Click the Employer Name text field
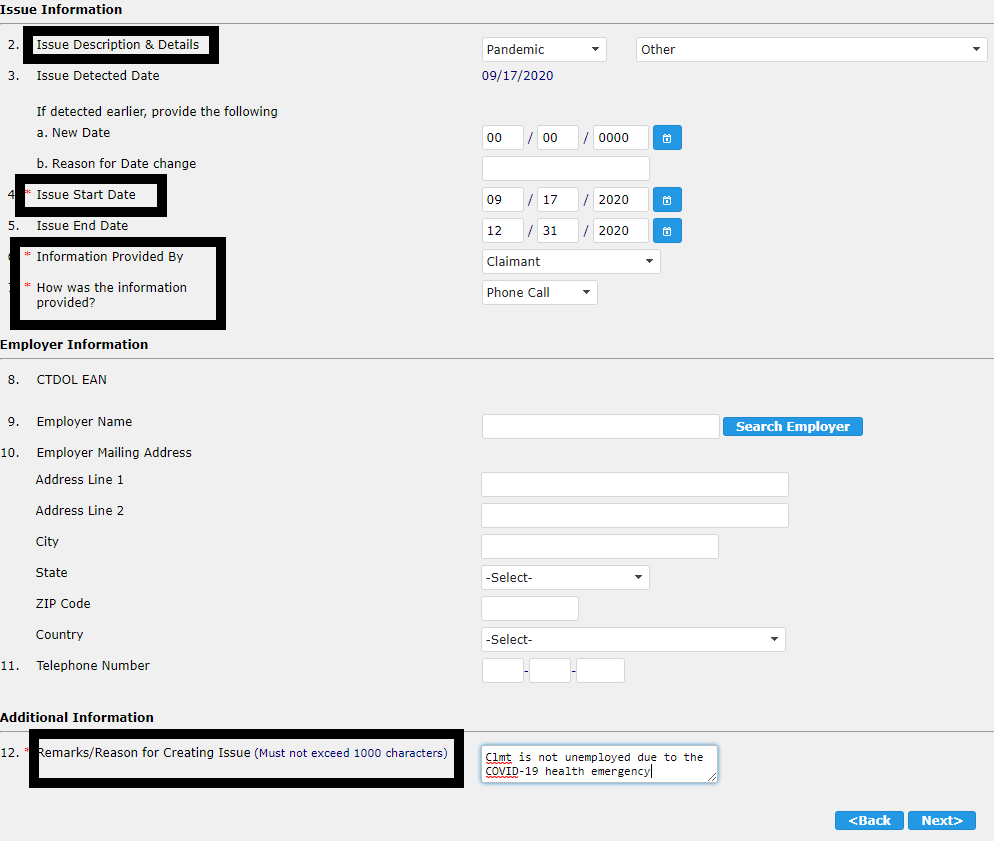Viewport: 994px width, 841px height. (600, 427)
